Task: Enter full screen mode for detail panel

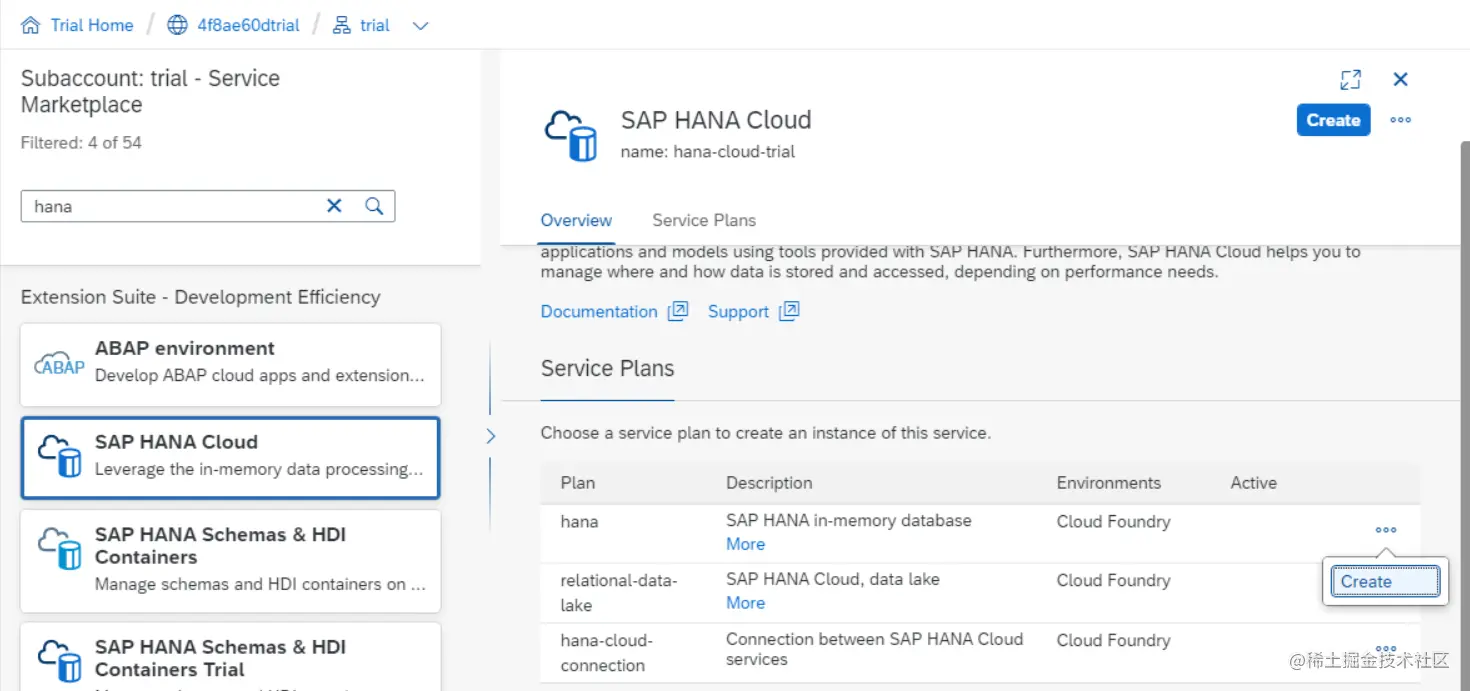Action: (x=1351, y=80)
